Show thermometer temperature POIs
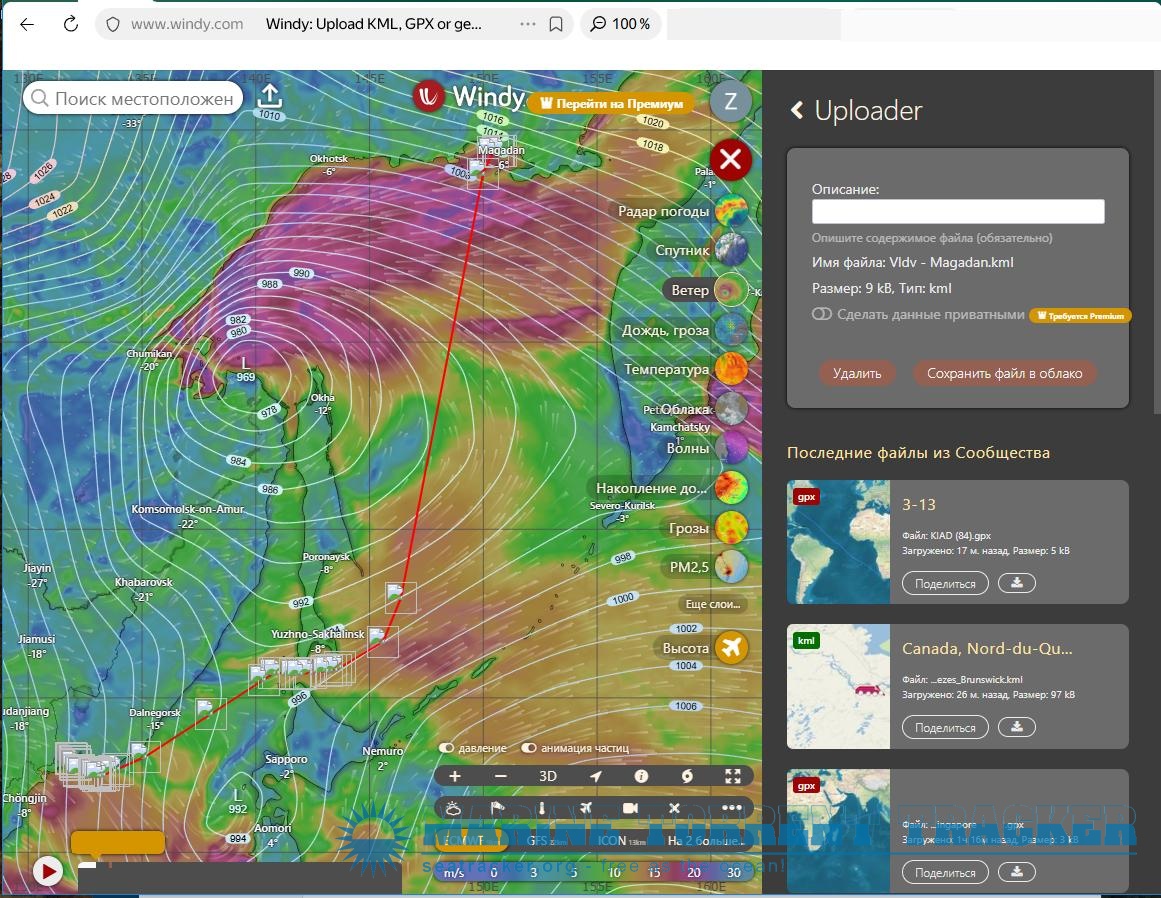This screenshot has height=898, width=1161. point(541,808)
